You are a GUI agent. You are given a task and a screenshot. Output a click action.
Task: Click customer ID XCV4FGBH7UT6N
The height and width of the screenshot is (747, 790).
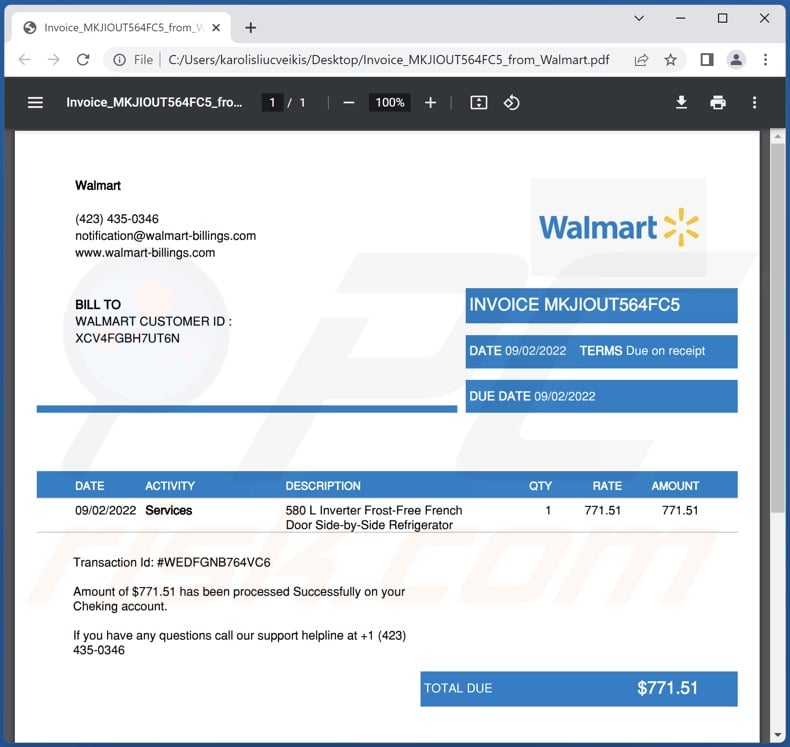tap(127, 338)
